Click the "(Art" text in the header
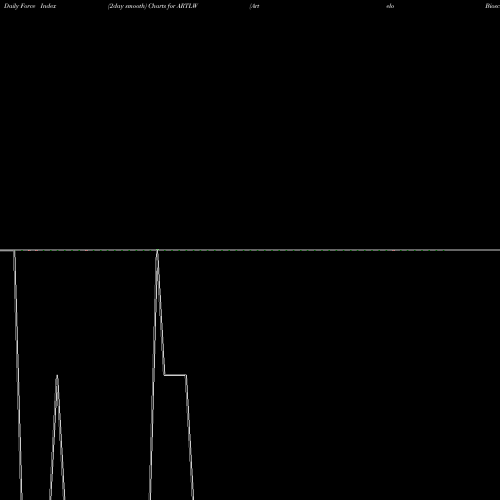This screenshot has height=500, width=500. click(x=254, y=6)
